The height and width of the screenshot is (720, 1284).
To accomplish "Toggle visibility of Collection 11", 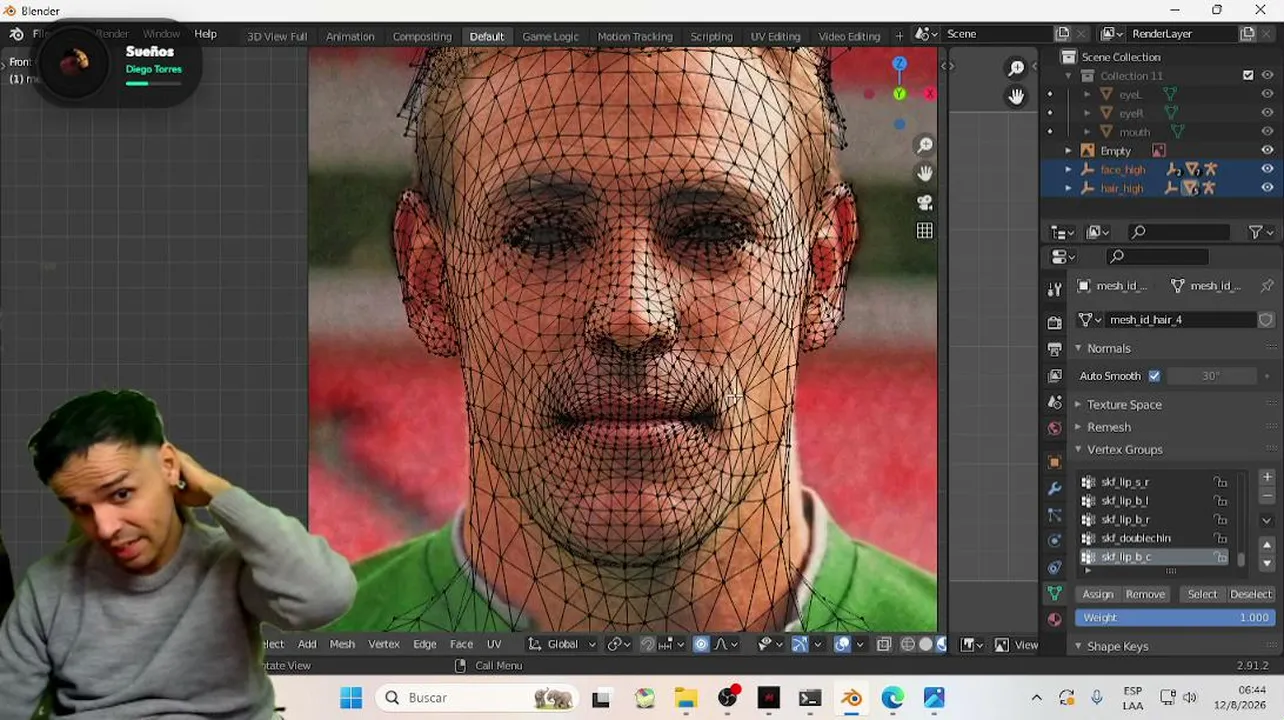I will [1267, 75].
